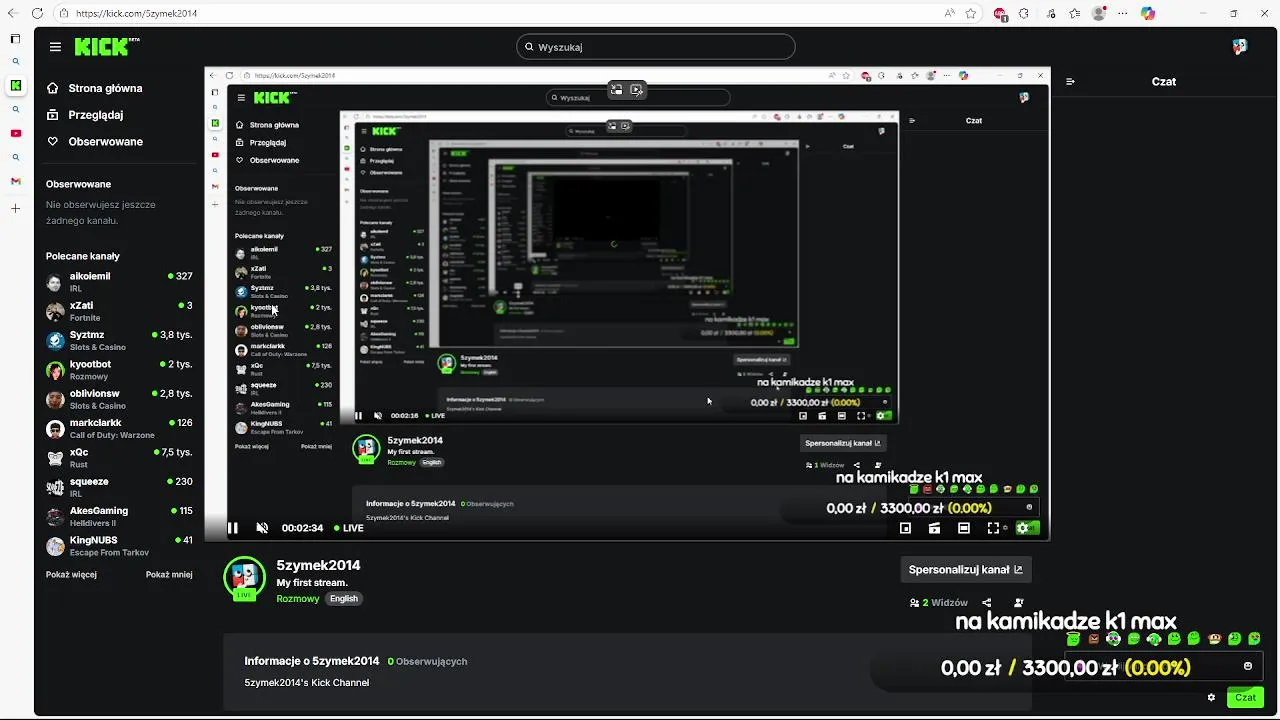Add page to favorites star
The image size is (1280, 720).
click(x=971, y=14)
